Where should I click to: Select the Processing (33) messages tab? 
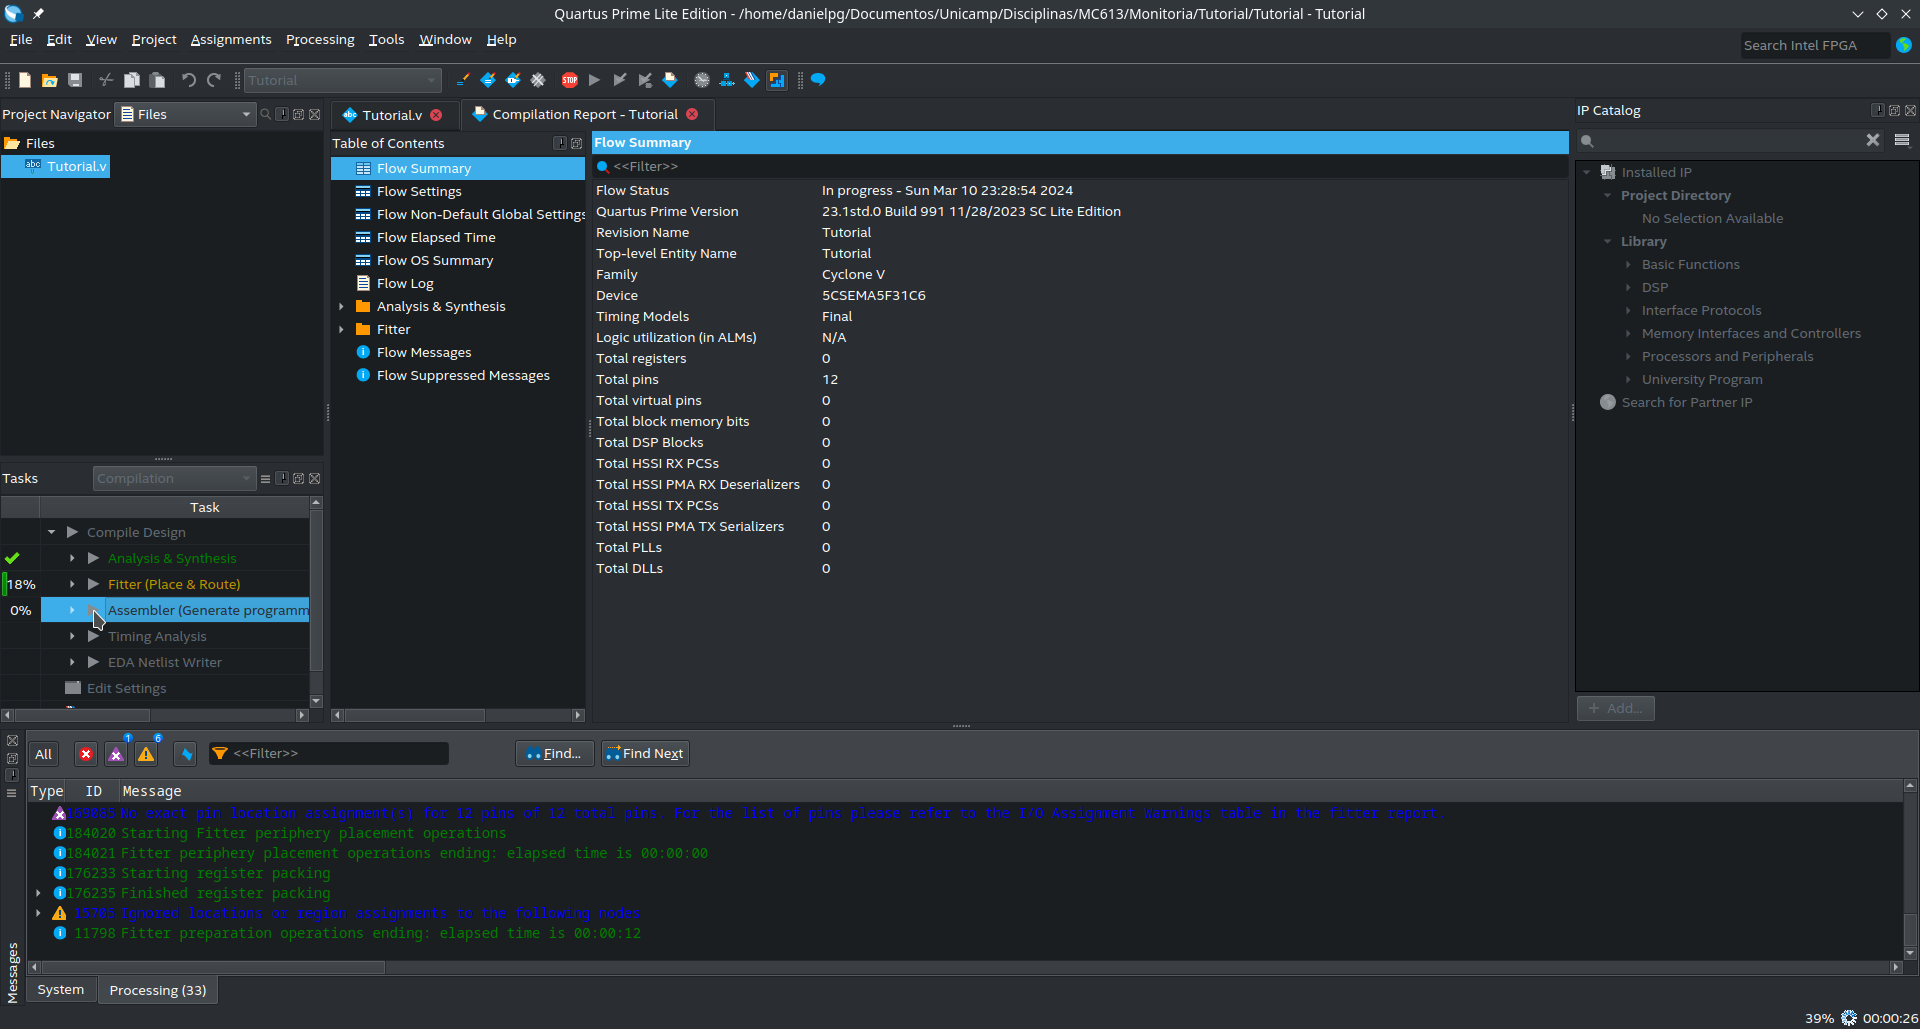[158, 990]
